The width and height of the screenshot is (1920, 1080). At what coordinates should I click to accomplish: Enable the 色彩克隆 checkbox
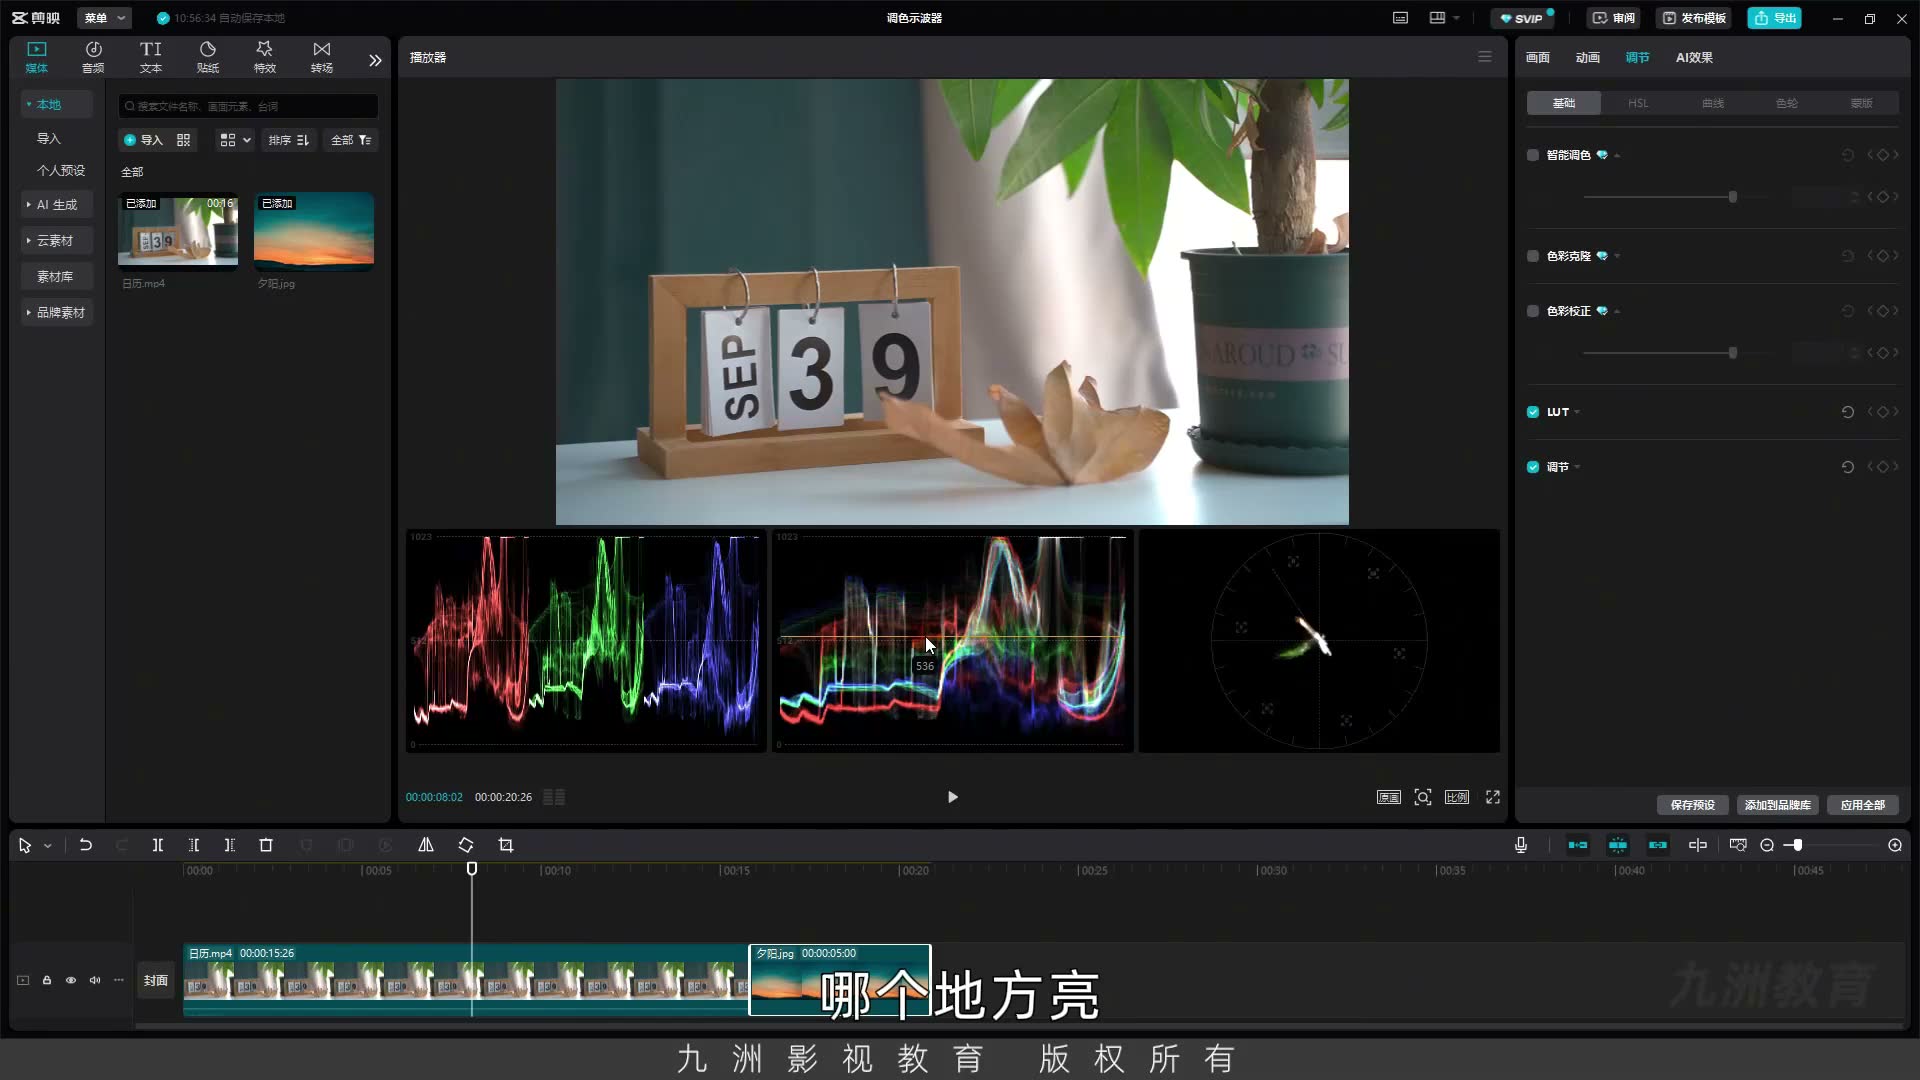coord(1533,256)
